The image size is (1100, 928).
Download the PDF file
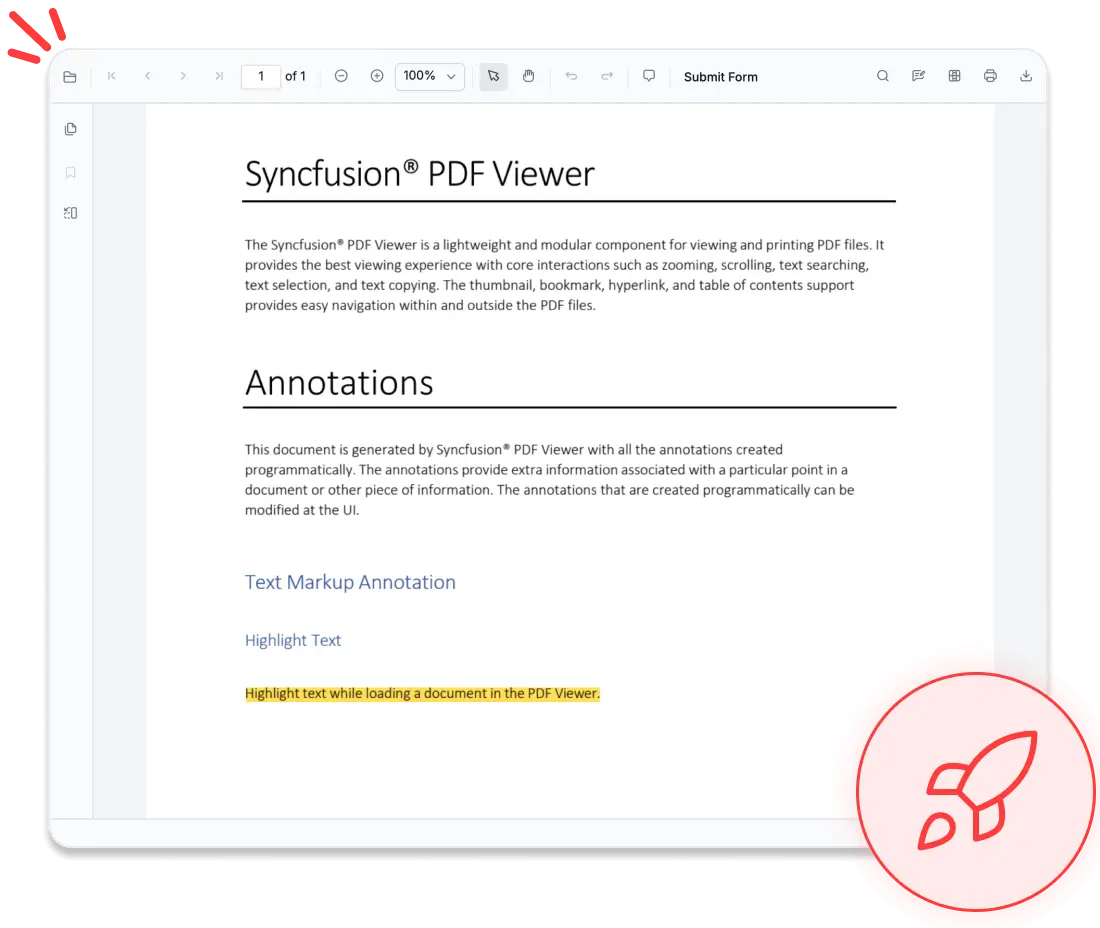tap(1026, 76)
